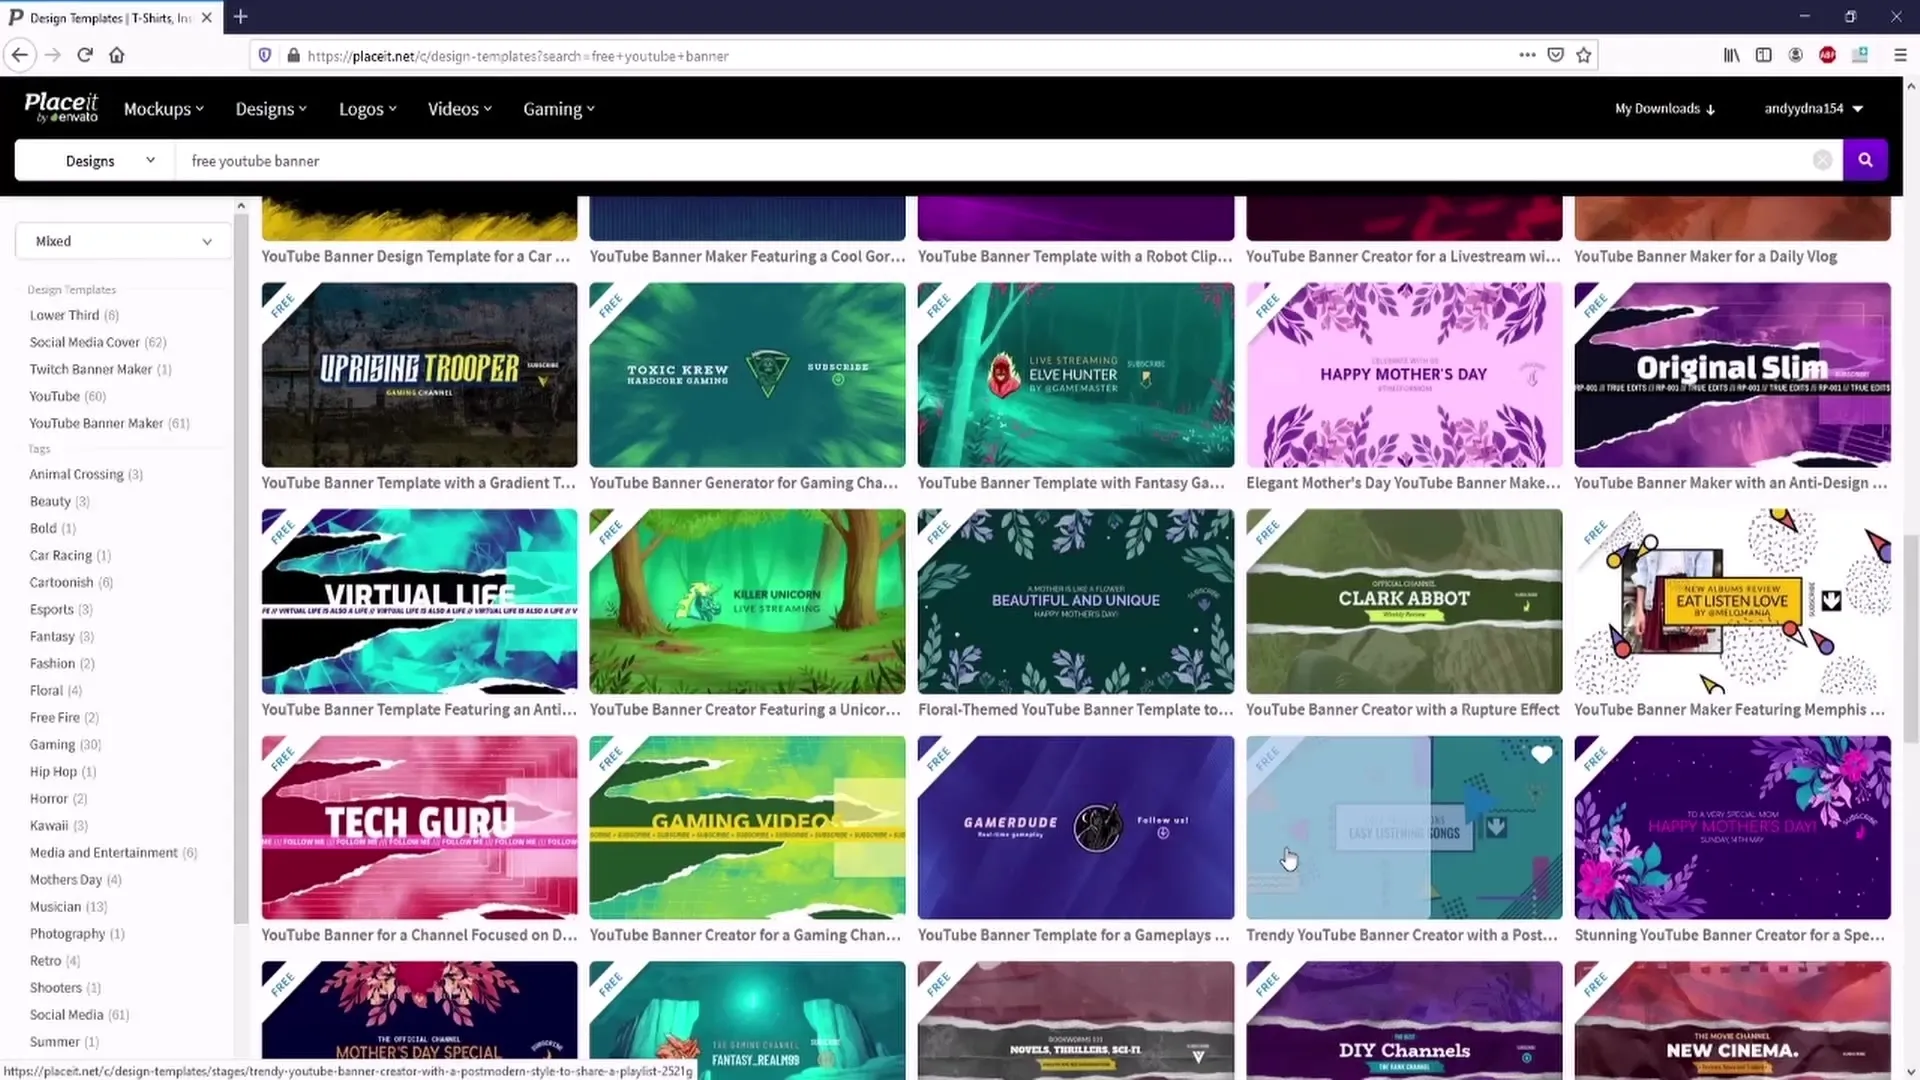Open the New Cinema banner thumbnail
This screenshot has width=1920, height=1080.
1732,1020
